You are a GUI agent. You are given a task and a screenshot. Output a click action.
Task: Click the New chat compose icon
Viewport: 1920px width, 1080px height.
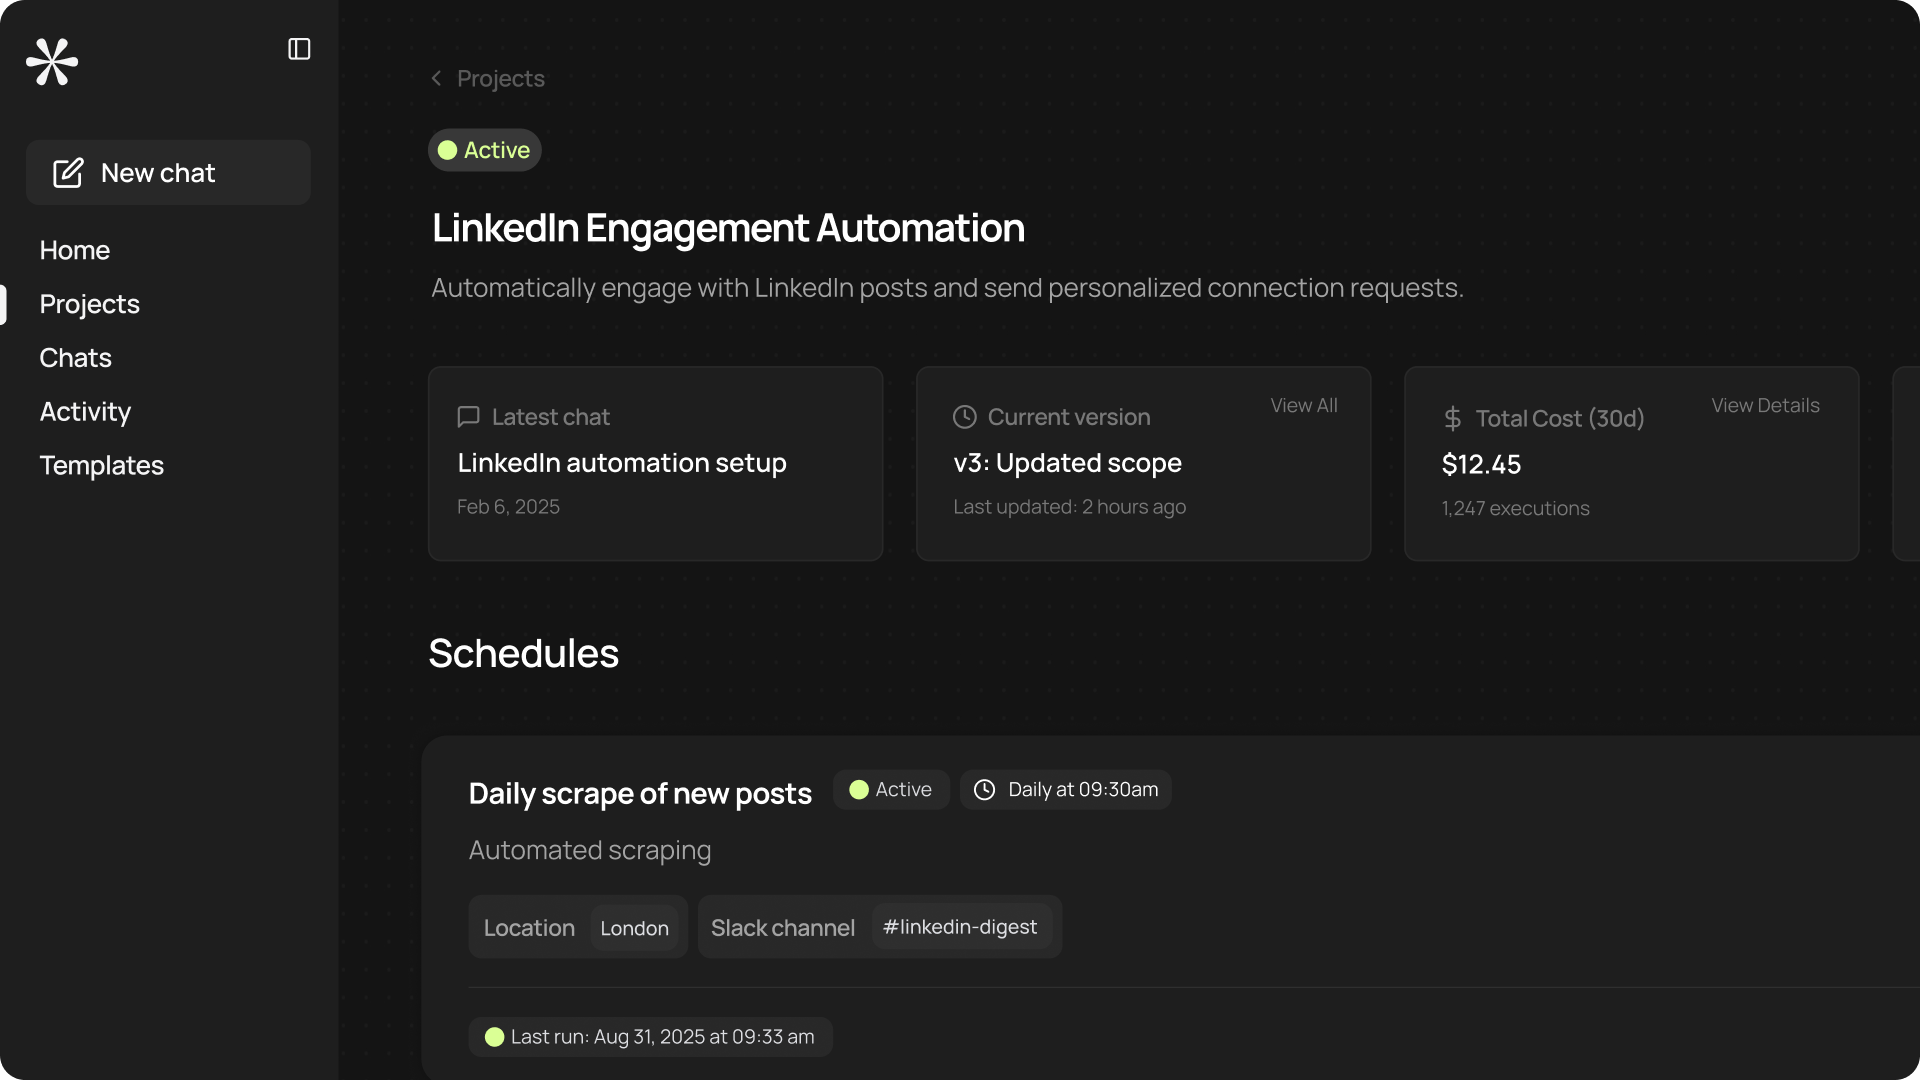click(x=68, y=173)
